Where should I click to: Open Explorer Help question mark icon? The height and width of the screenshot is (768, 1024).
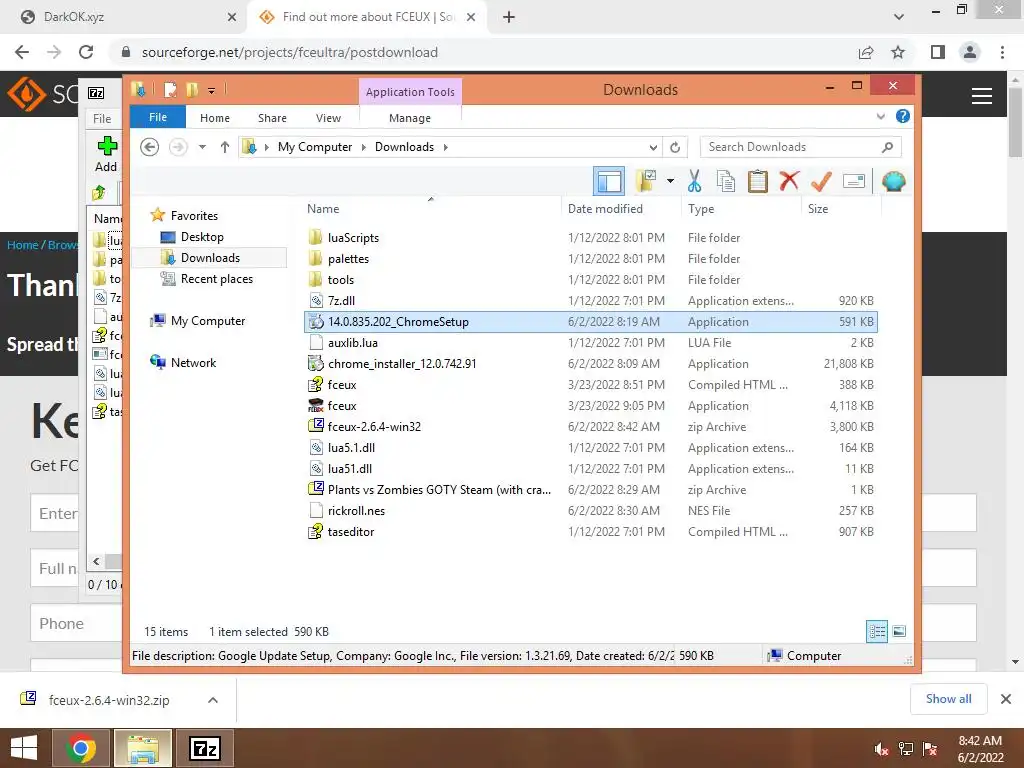tap(903, 116)
